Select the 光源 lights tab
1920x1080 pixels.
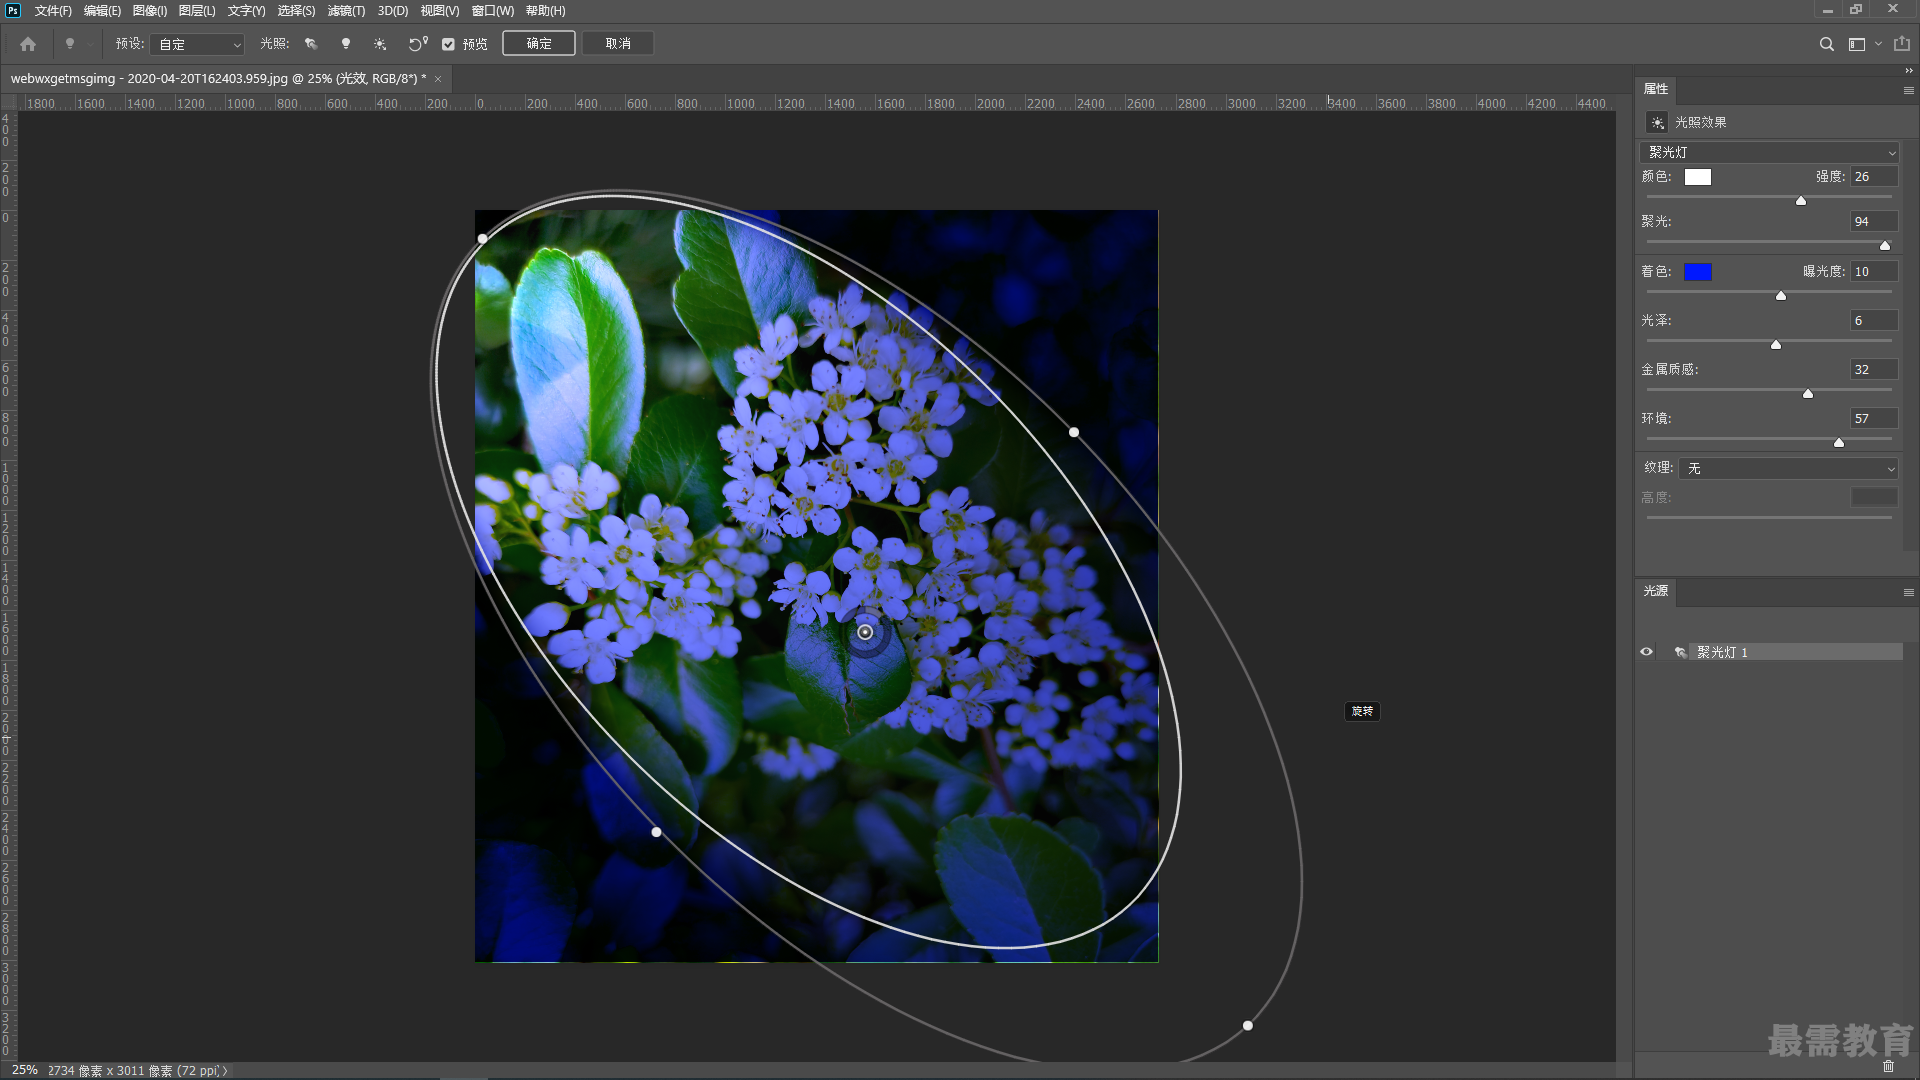[x=1656, y=591]
